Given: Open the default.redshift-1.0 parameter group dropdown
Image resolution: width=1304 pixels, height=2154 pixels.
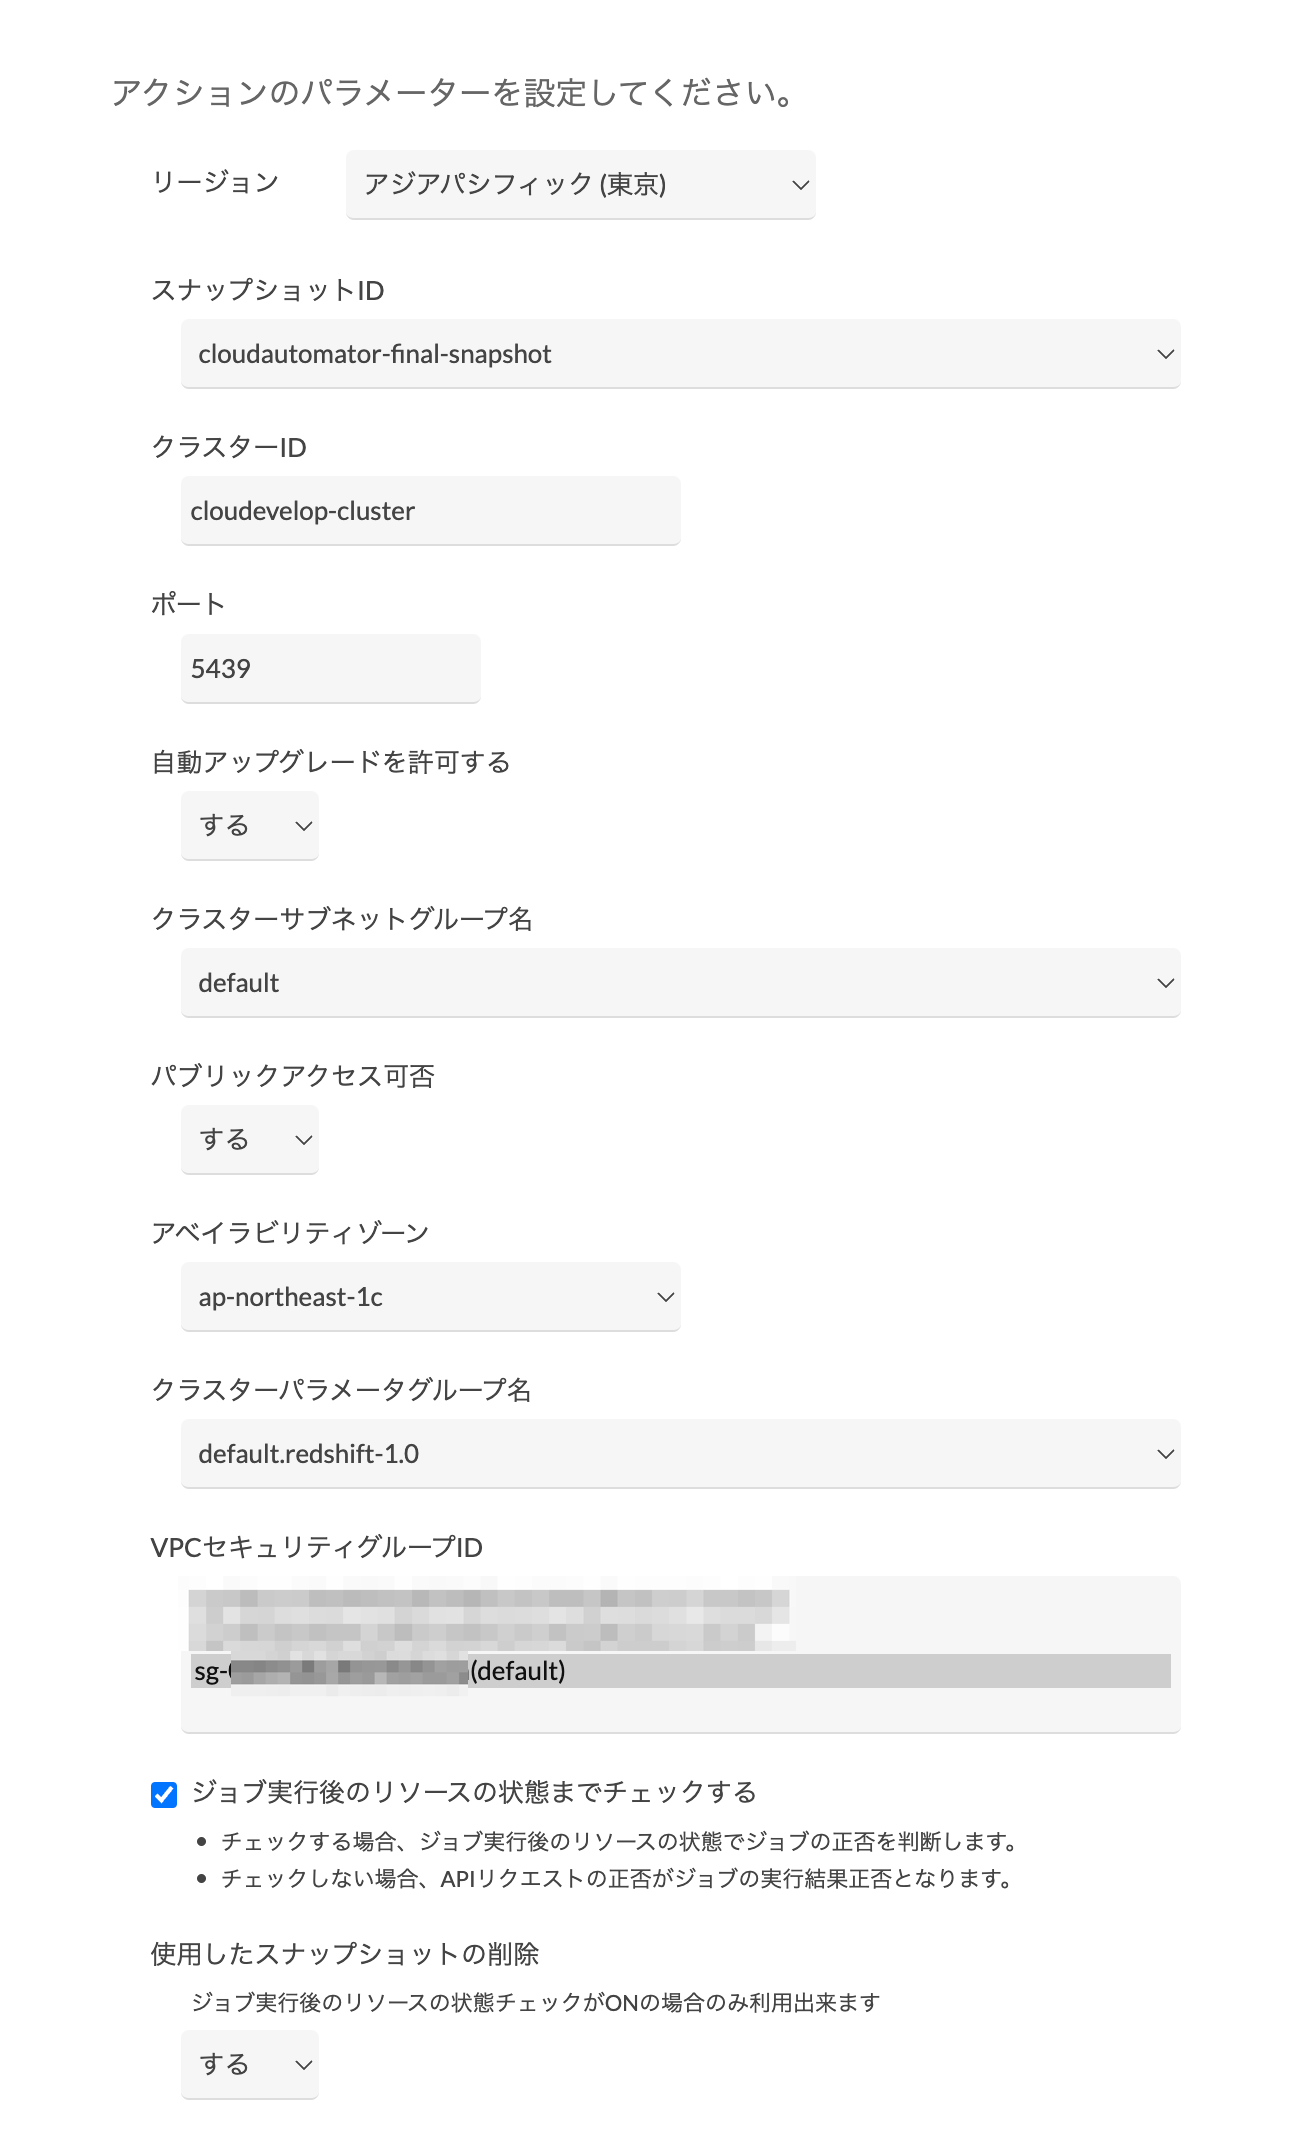Looking at the screenshot, I should click(x=680, y=1455).
